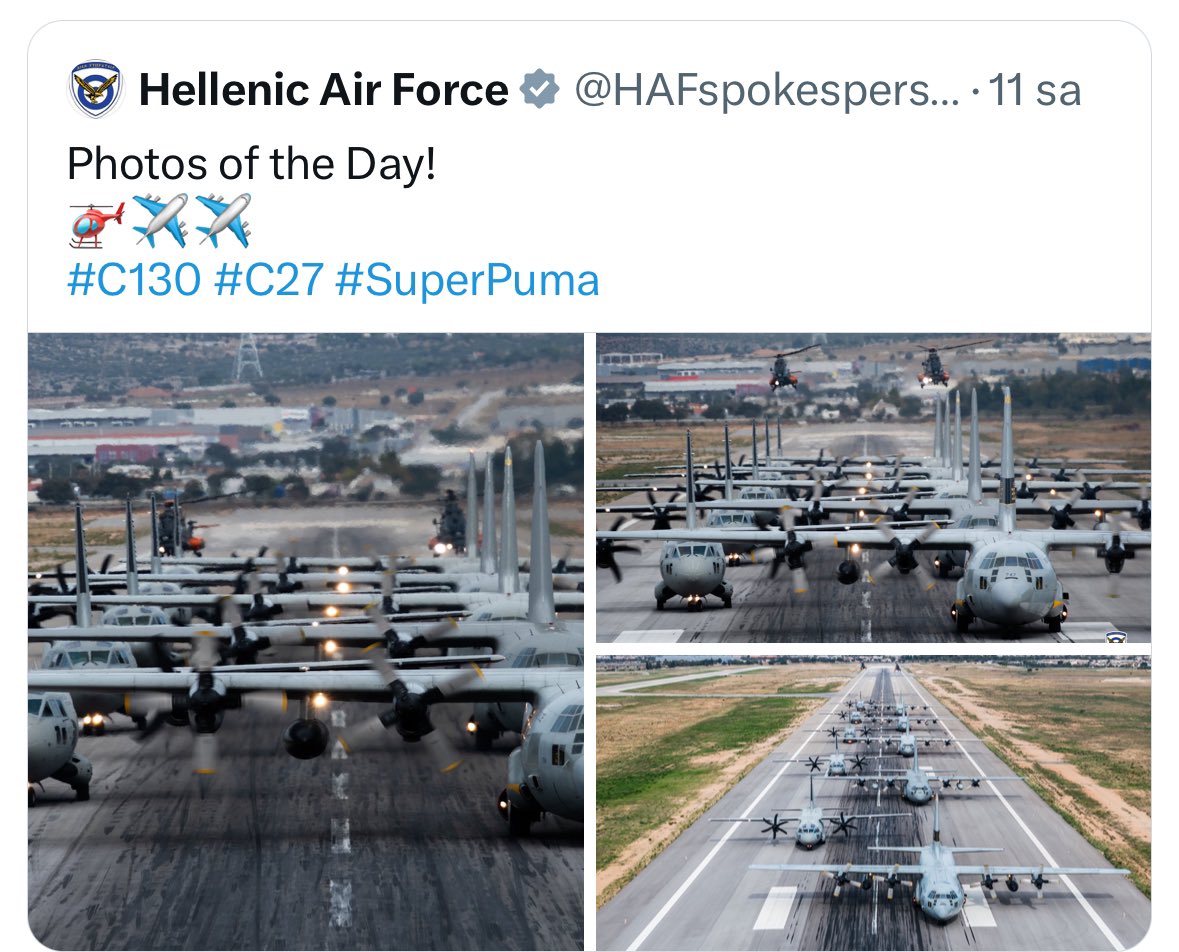Open the Hellenic Air Force profile name
1179x952 pixels.
pos(323,91)
